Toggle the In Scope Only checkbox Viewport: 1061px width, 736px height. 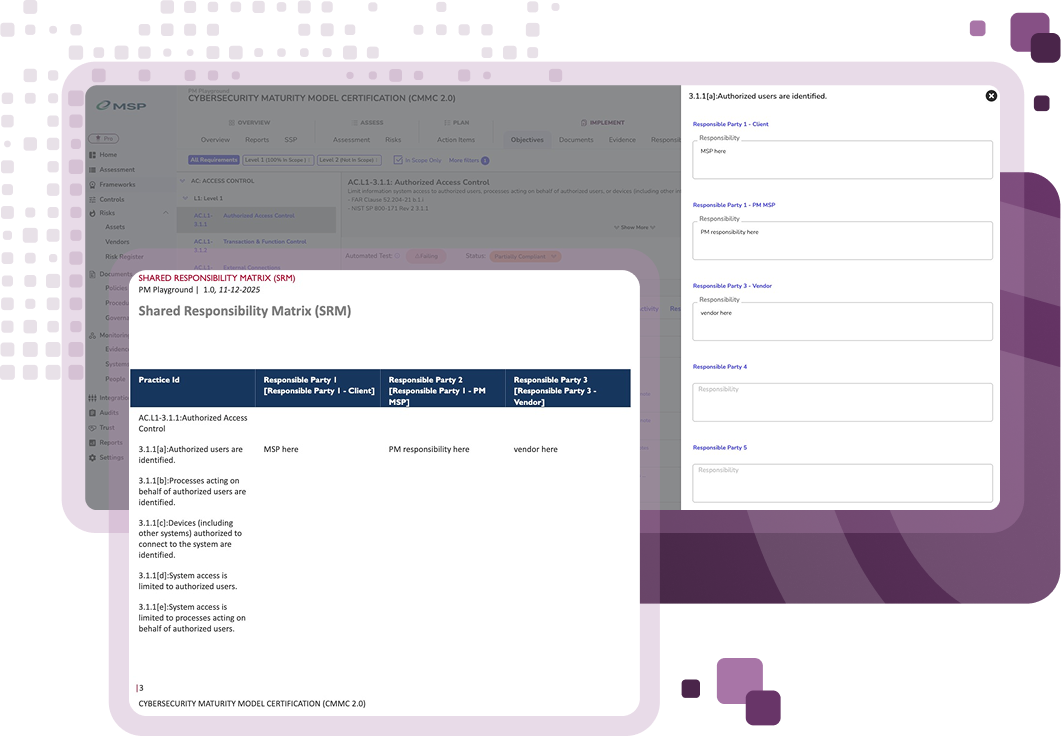pyautogui.click(x=398, y=160)
